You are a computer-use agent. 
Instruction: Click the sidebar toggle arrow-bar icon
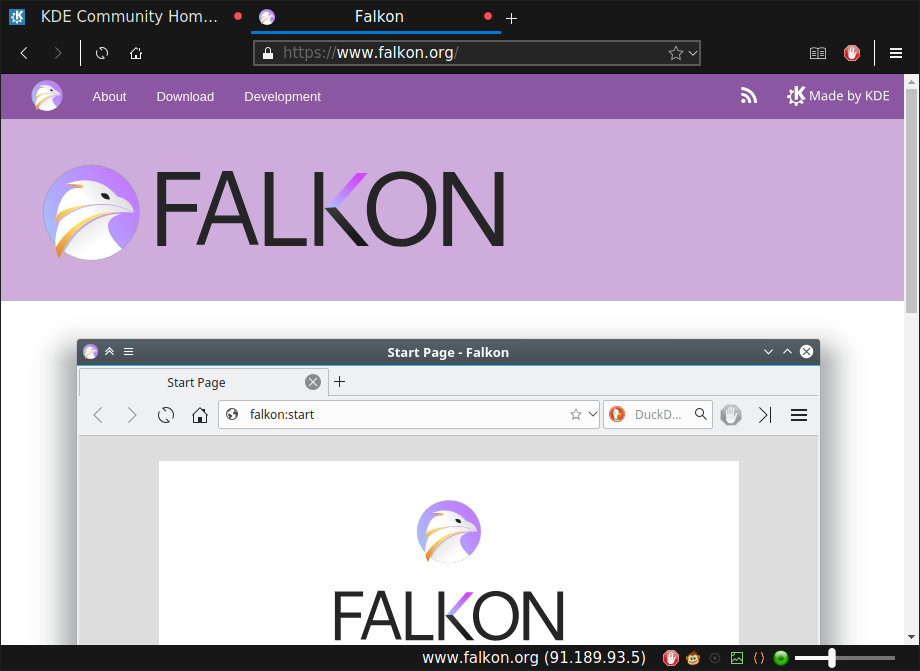coord(765,415)
